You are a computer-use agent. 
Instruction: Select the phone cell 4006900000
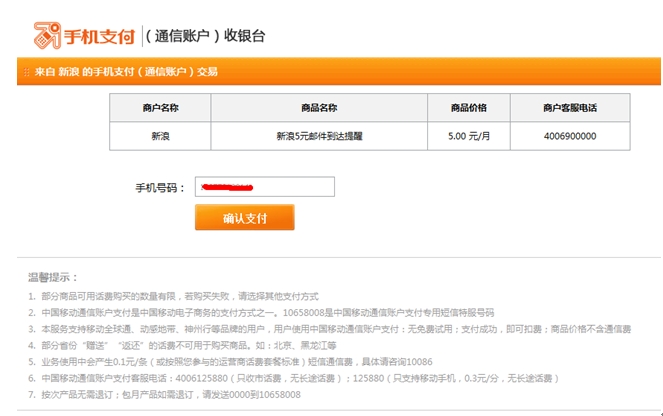click(570, 136)
